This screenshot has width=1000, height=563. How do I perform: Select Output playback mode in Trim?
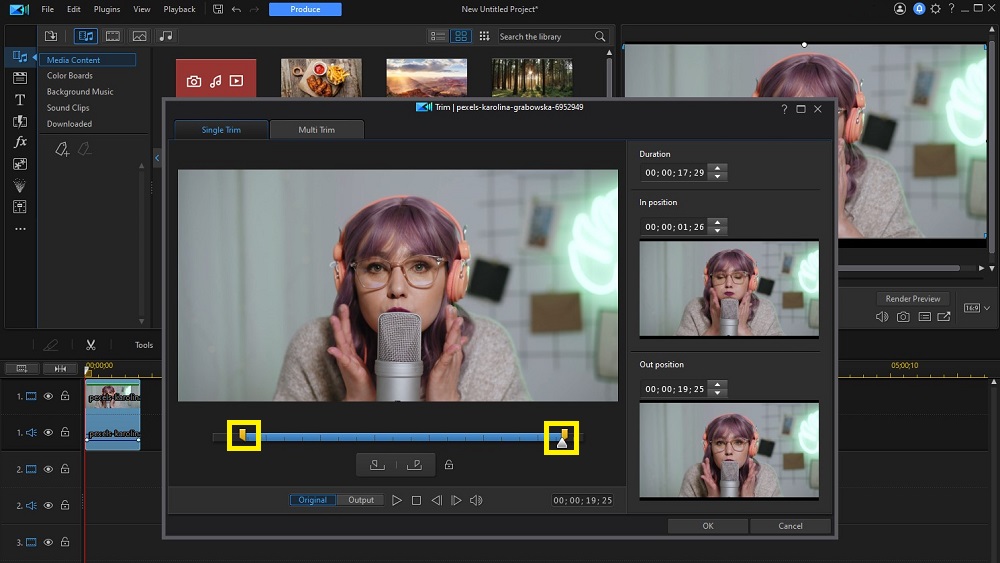tap(361, 500)
